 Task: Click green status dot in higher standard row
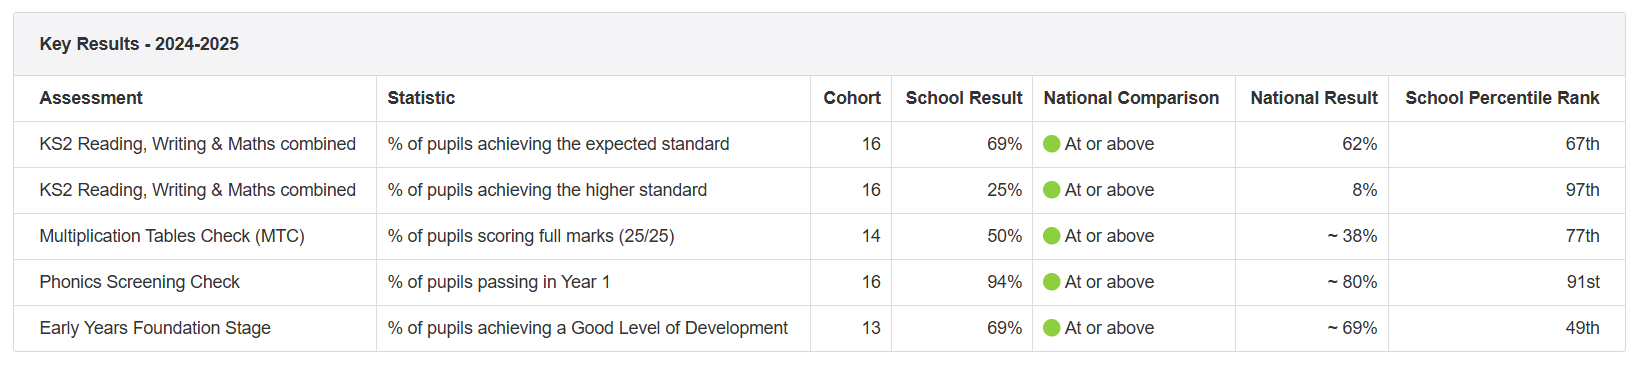click(1051, 190)
